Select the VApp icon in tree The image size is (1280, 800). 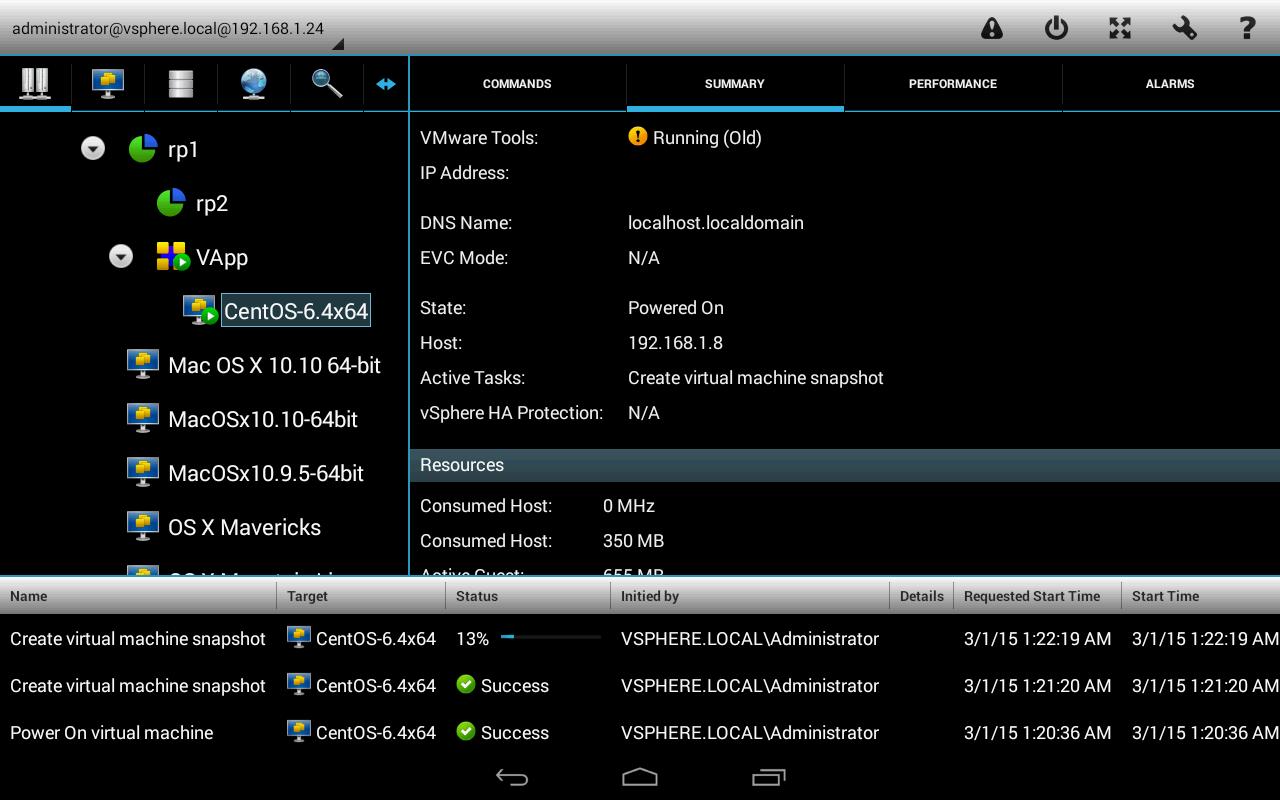point(173,257)
